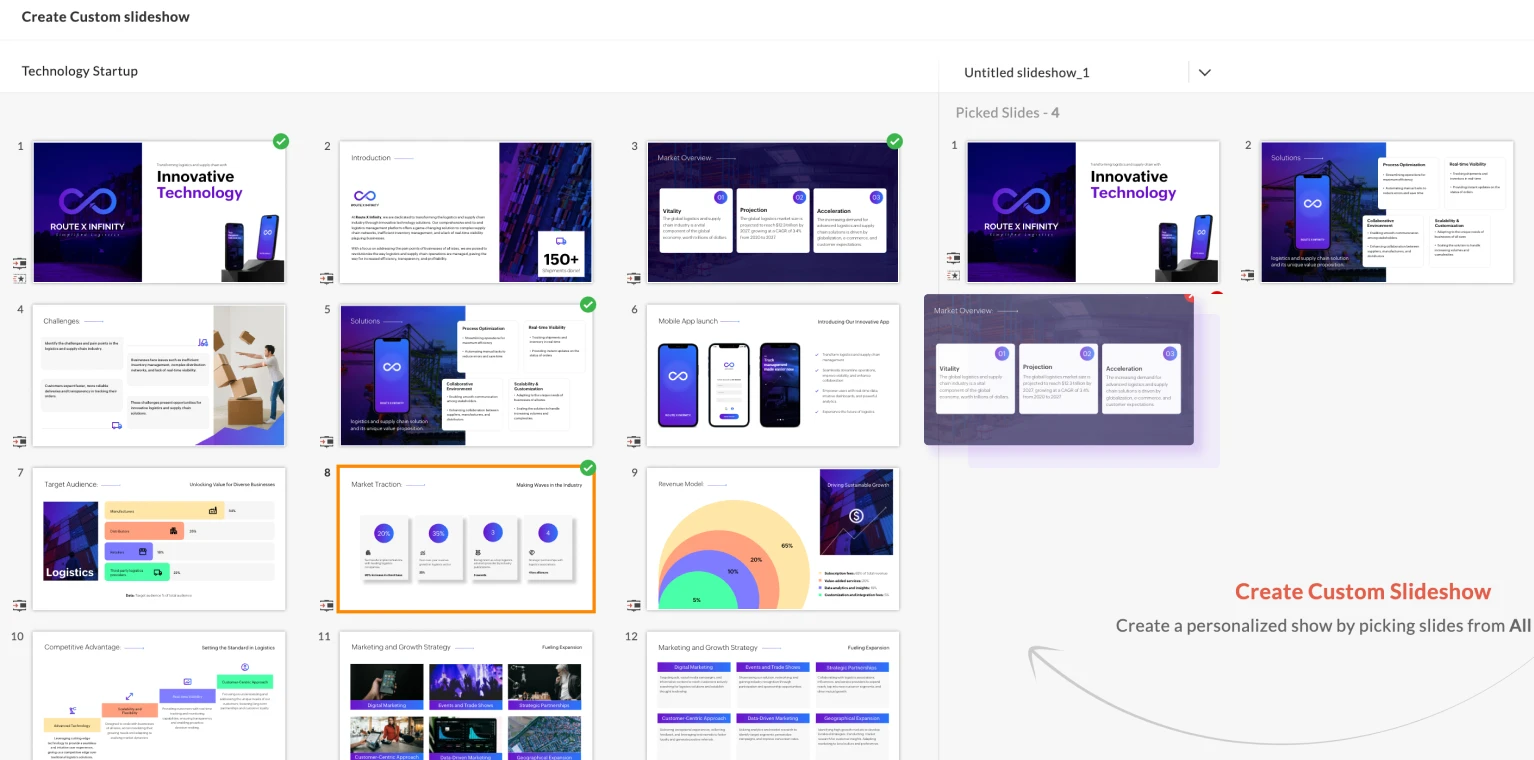Toggle green checkmark on Solutions slide 5
Image resolution: width=1534 pixels, height=760 pixels.
point(588,305)
